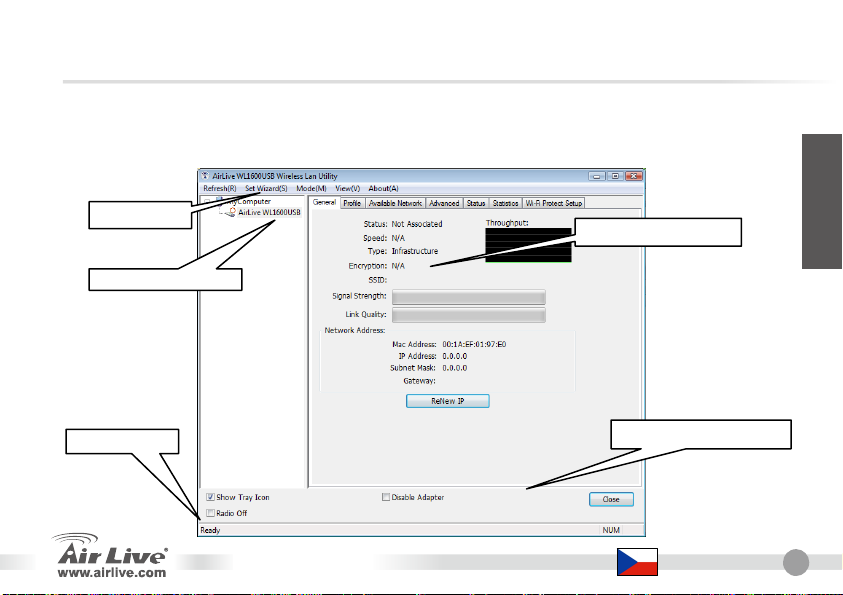This screenshot has width=843, height=595.
Task: Select AirLive WL1600USB adapter in tree
Action: (269, 212)
